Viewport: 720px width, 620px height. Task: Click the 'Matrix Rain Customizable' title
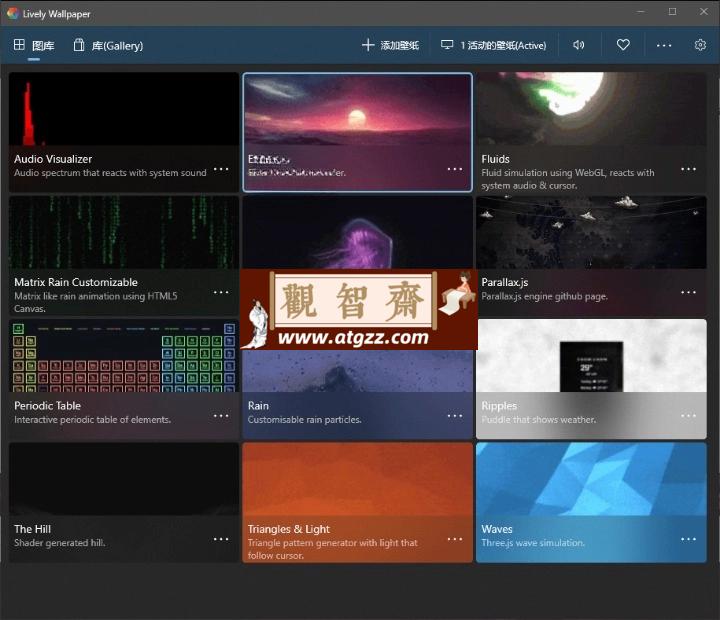(76, 282)
